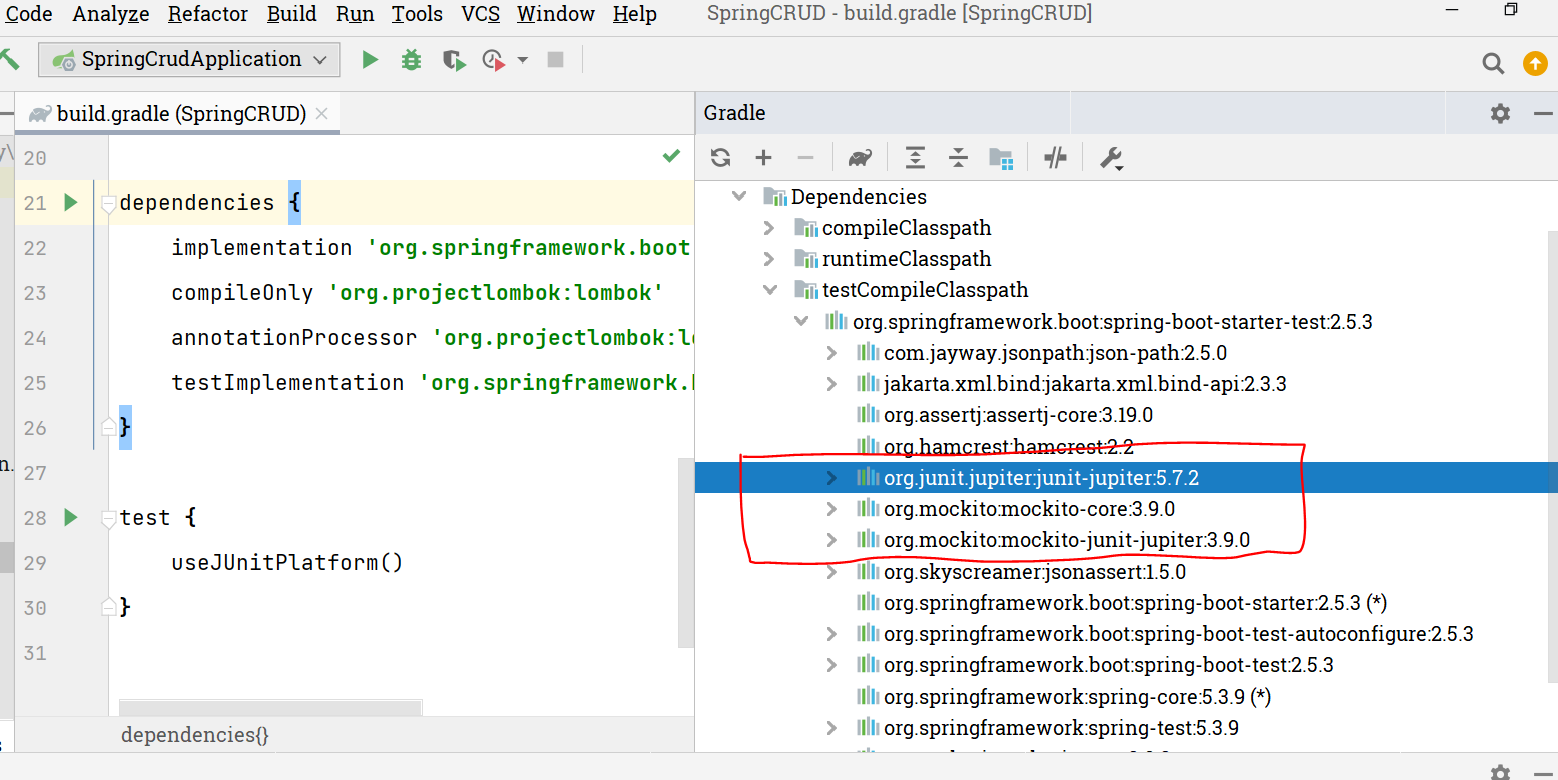
Task: Expand com.jayway.jsonpath:json-path:2.5.0 node
Action: tap(832, 353)
